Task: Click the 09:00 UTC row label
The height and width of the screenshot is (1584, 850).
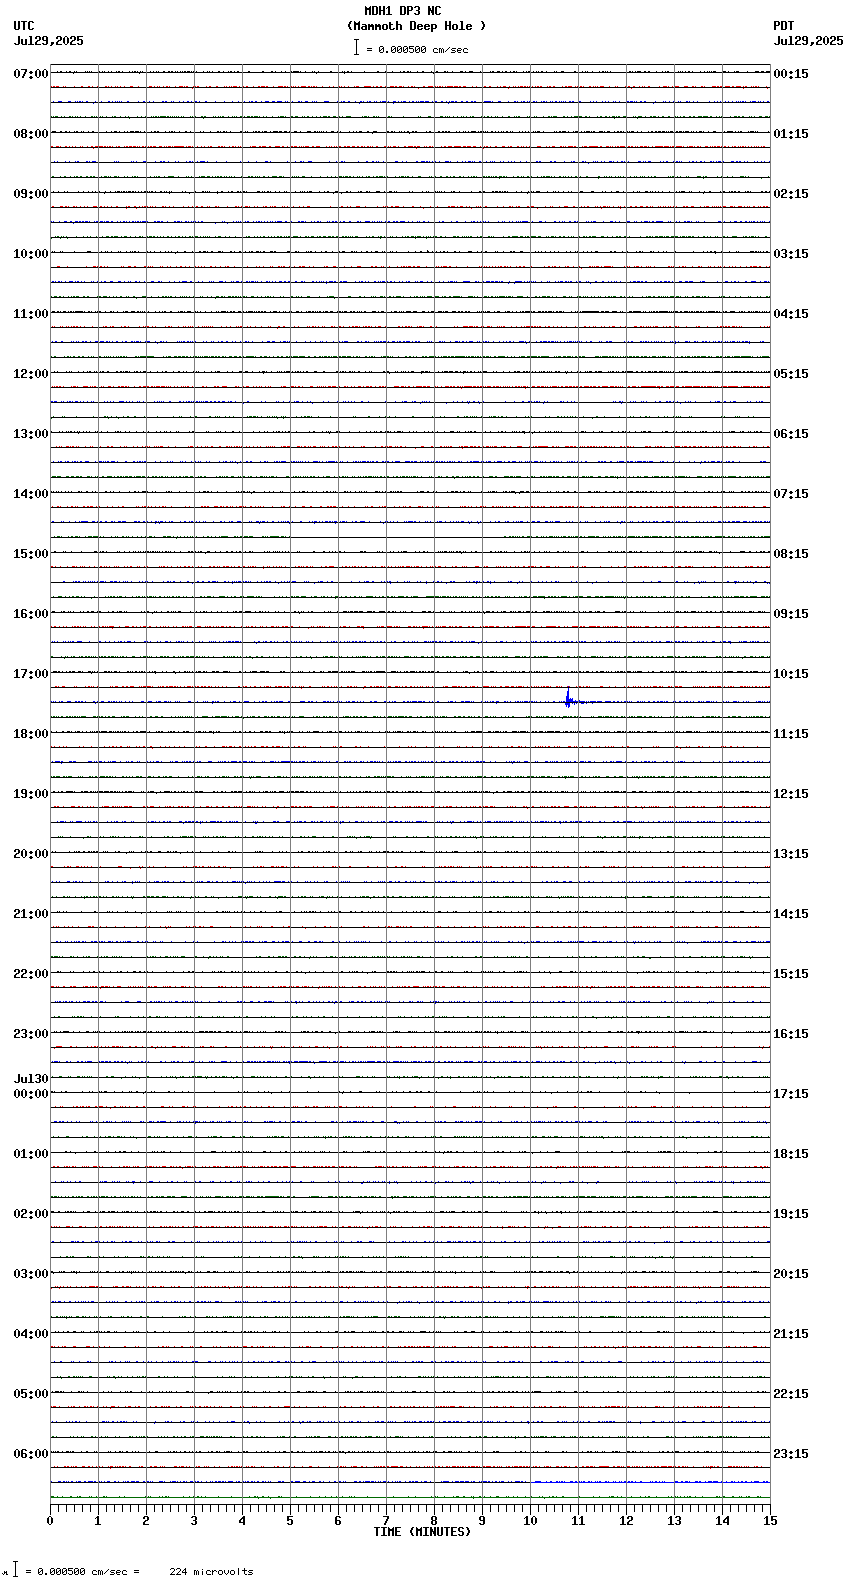Action: 31,194
